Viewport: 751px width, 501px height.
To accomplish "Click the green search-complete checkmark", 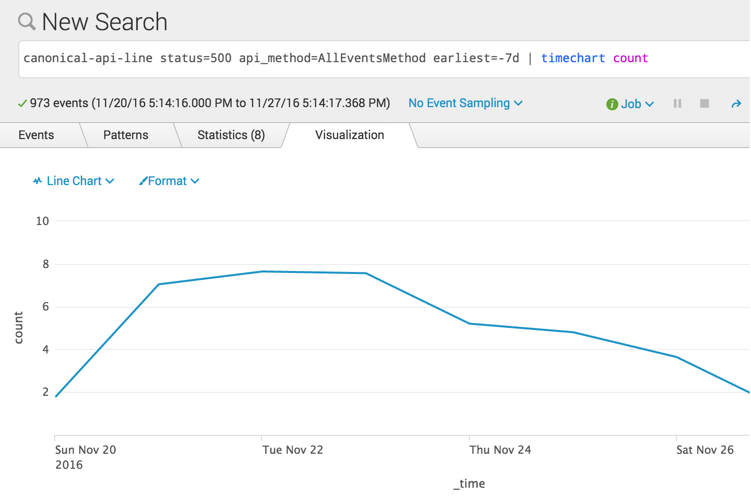I will coord(22,103).
